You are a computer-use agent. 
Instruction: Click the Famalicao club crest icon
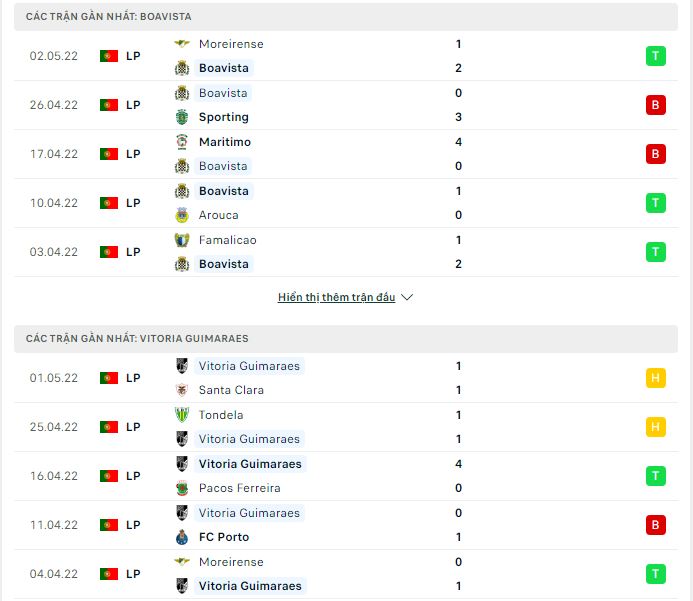point(182,240)
